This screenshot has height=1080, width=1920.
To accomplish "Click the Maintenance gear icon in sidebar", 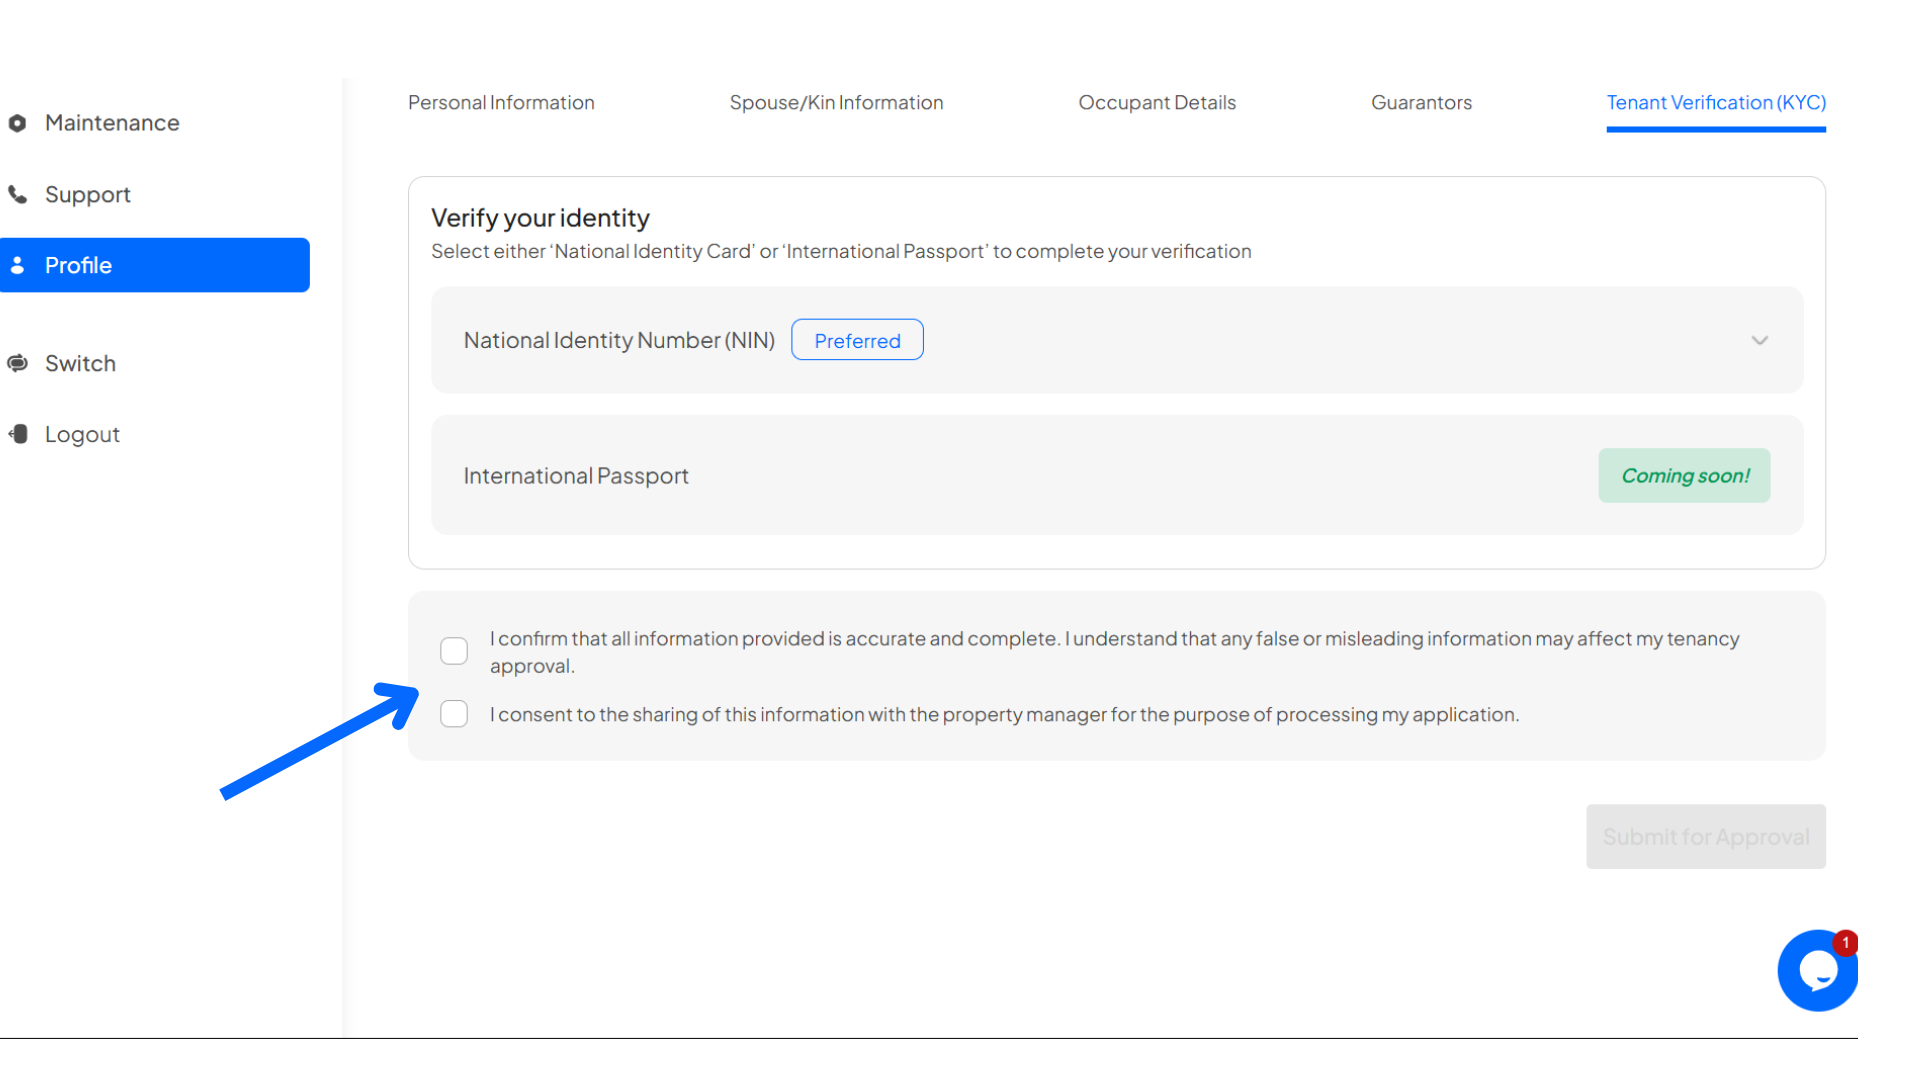I will [x=17, y=123].
